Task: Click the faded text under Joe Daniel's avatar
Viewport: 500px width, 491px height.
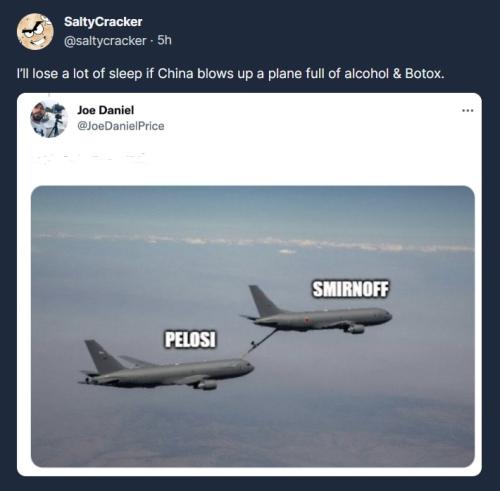Action: coord(87,157)
